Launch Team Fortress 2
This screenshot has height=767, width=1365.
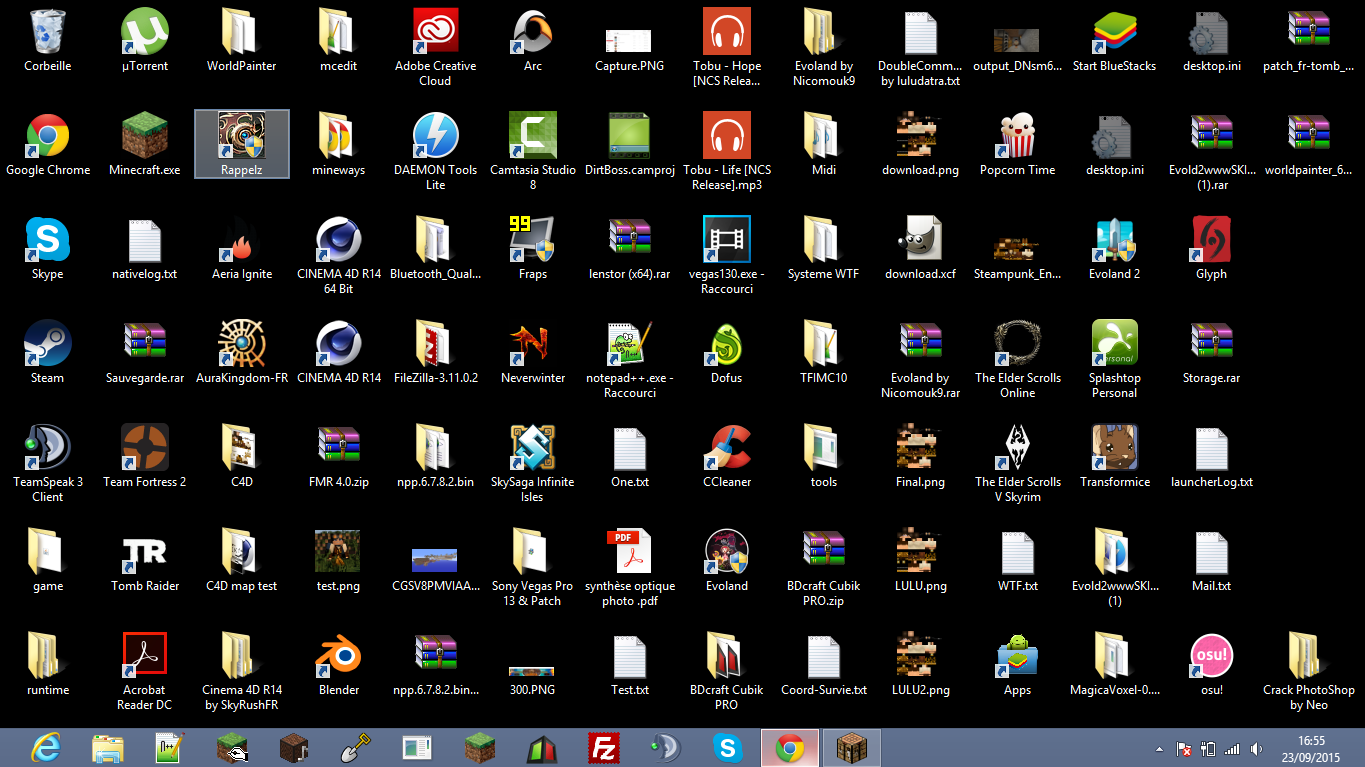pyautogui.click(x=145, y=456)
